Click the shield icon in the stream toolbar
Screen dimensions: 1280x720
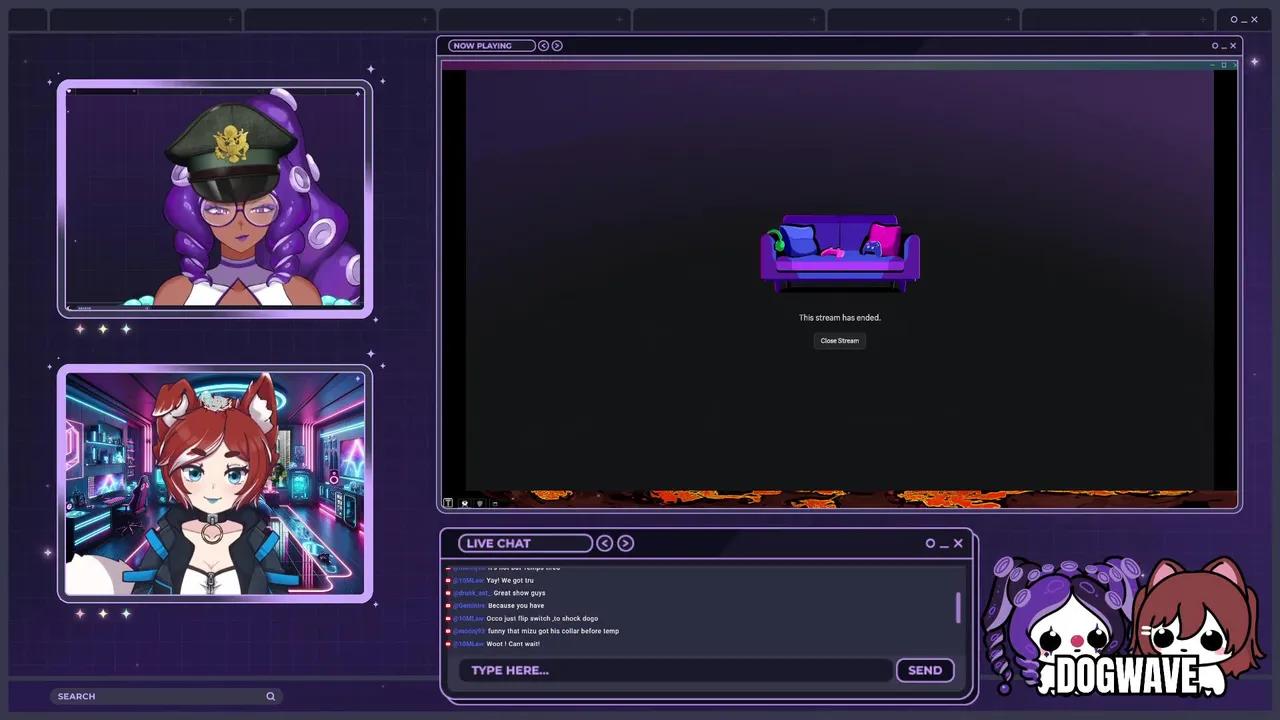point(479,503)
